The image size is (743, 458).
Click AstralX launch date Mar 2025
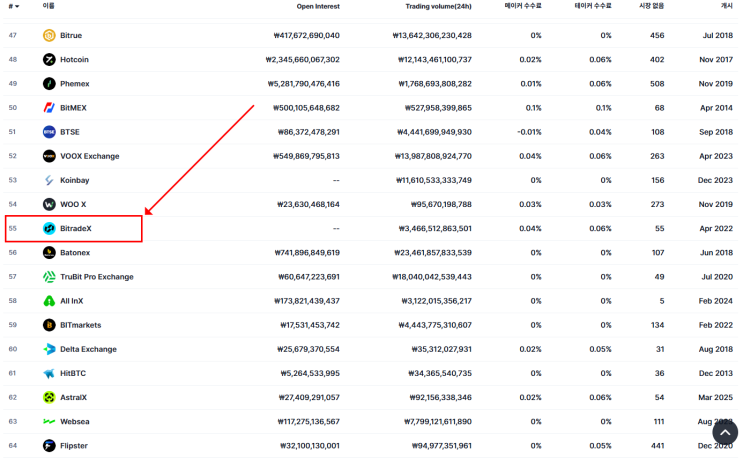[716, 398]
